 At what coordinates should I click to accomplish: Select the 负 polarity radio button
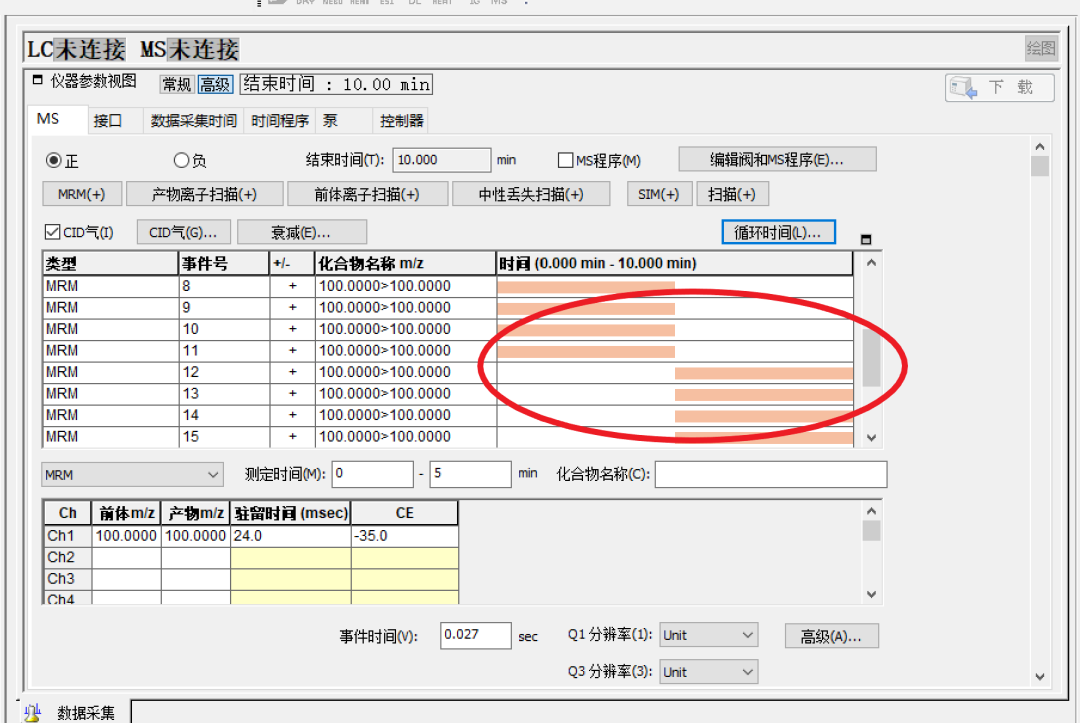pos(181,160)
